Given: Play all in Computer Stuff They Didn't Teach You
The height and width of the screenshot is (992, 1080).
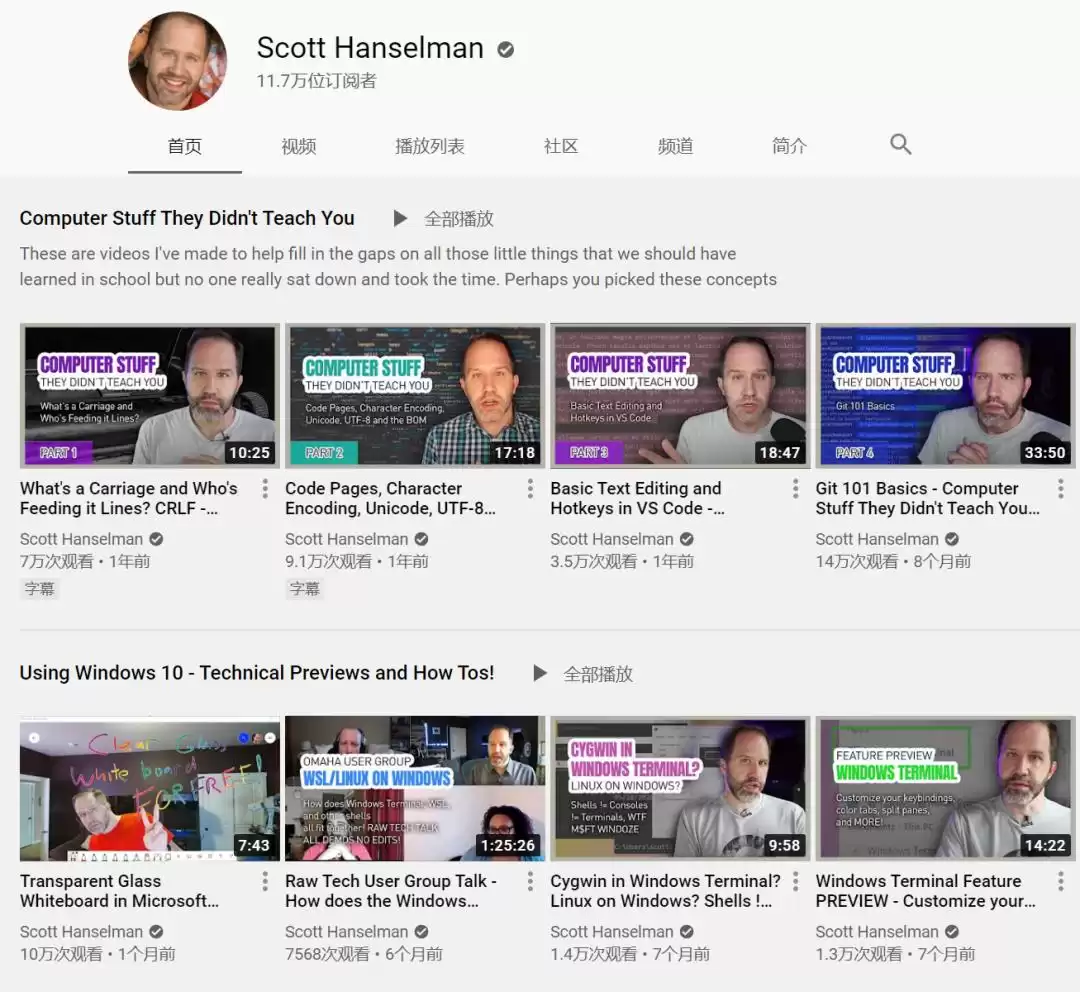Looking at the screenshot, I should [x=445, y=218].
